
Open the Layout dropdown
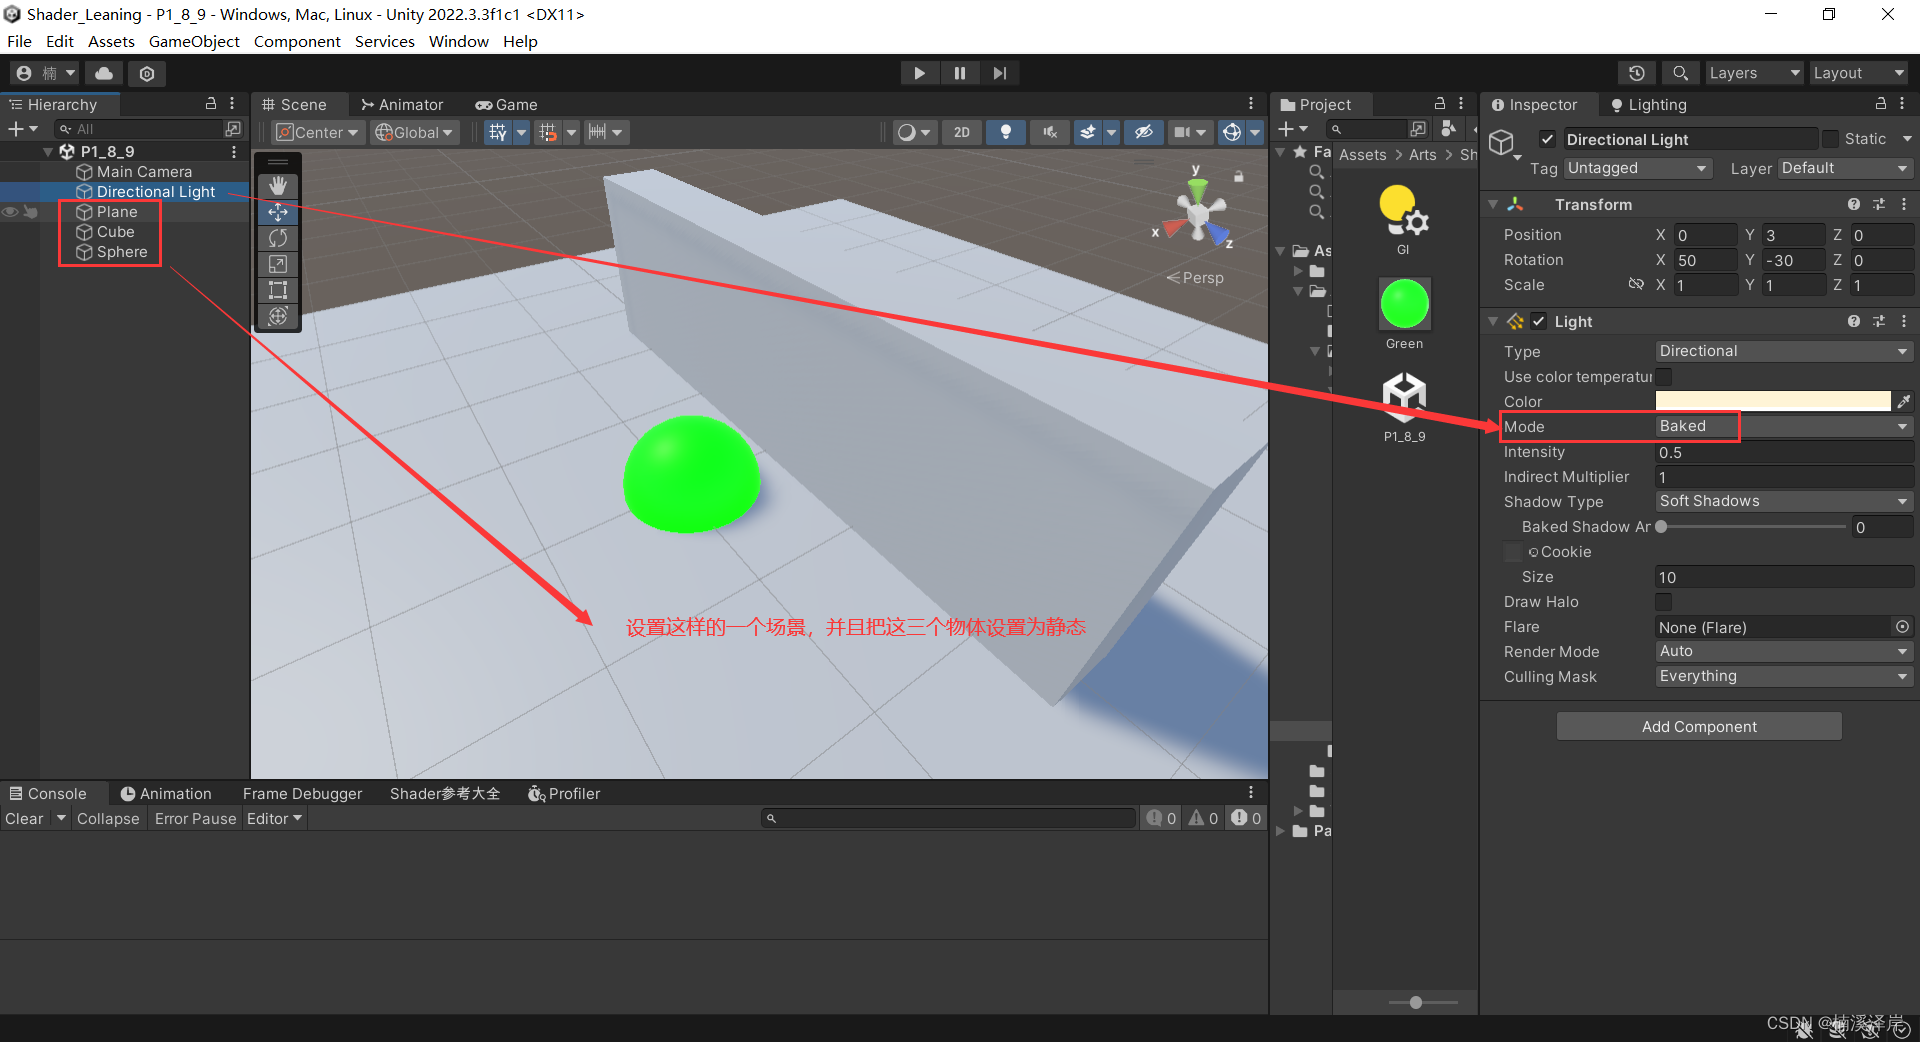pyautogui.click(x=1858, y=72)
